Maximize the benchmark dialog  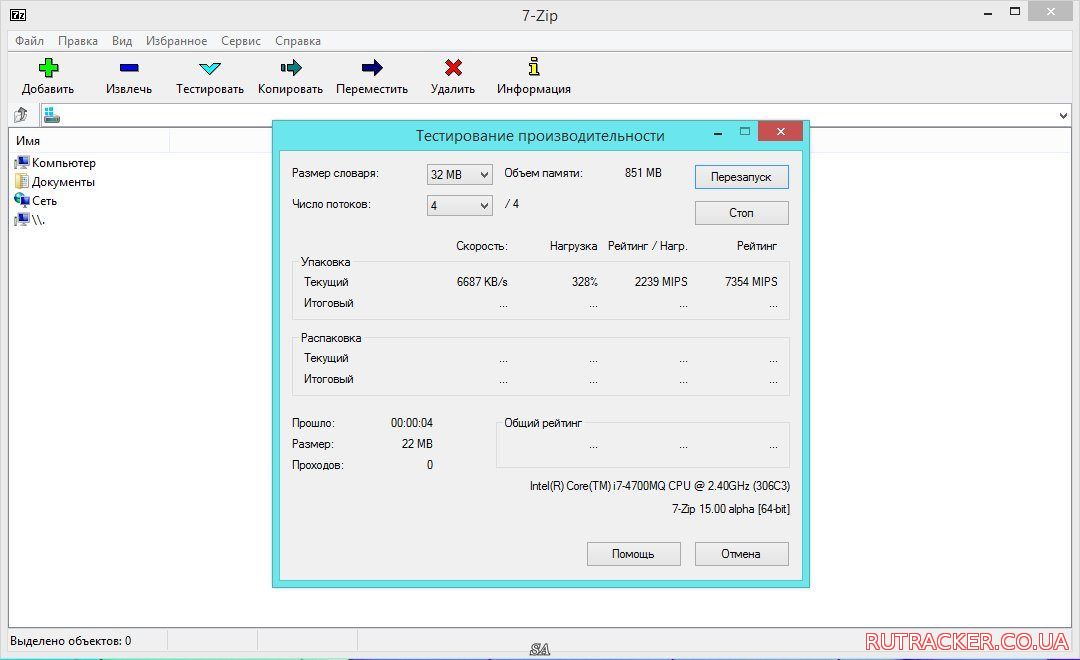click(x=745, y=132)
